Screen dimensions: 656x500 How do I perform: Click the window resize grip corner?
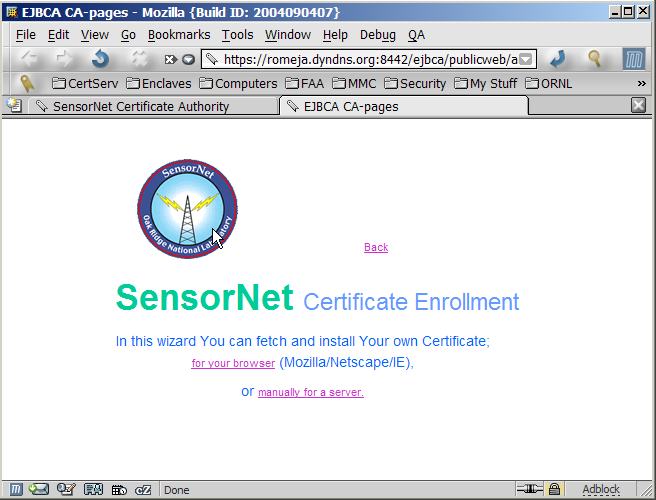pos(645,490)
